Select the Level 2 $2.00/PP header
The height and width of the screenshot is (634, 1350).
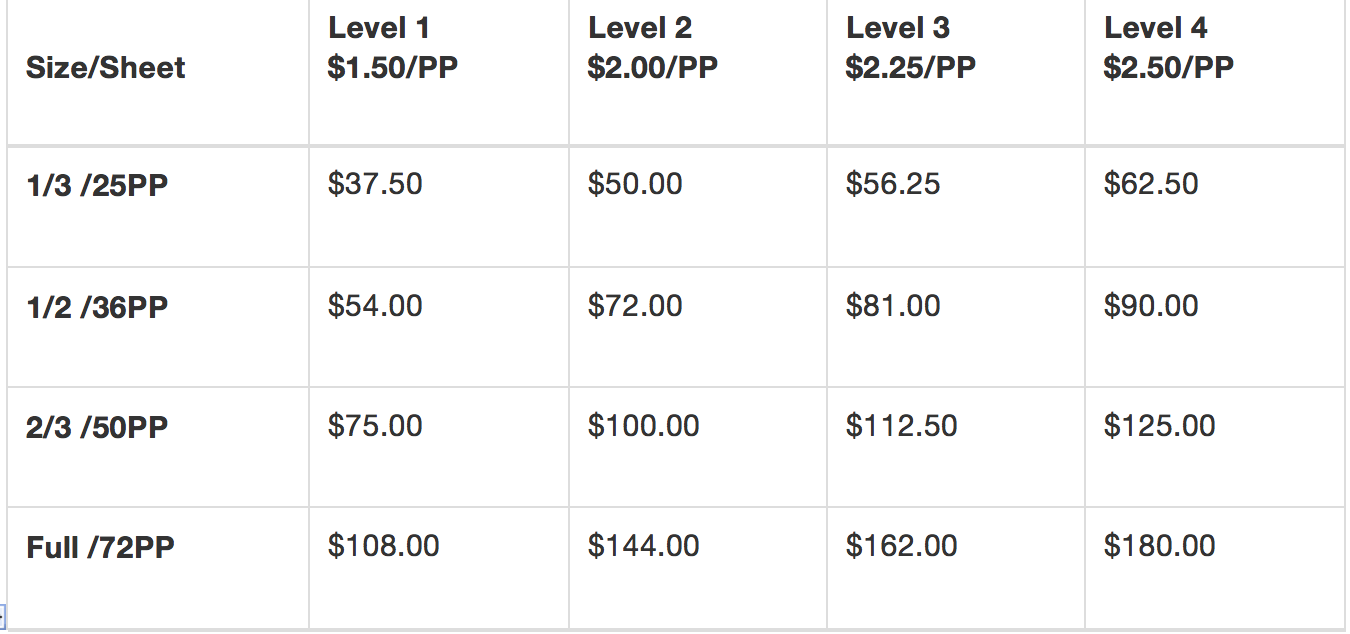tap(652, 48)
